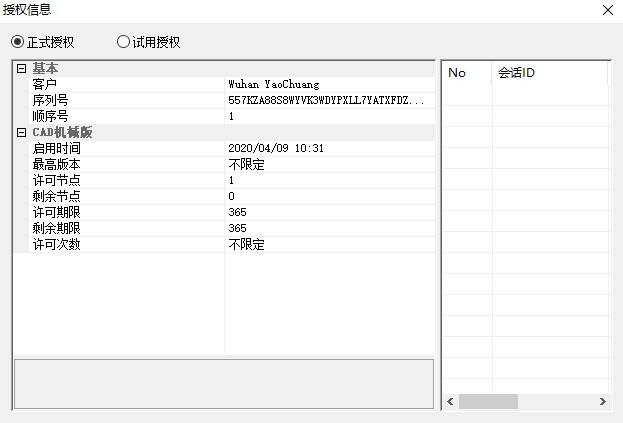Collapse the CAD机械版 section
623x423 pixels.
pos(21,132)
